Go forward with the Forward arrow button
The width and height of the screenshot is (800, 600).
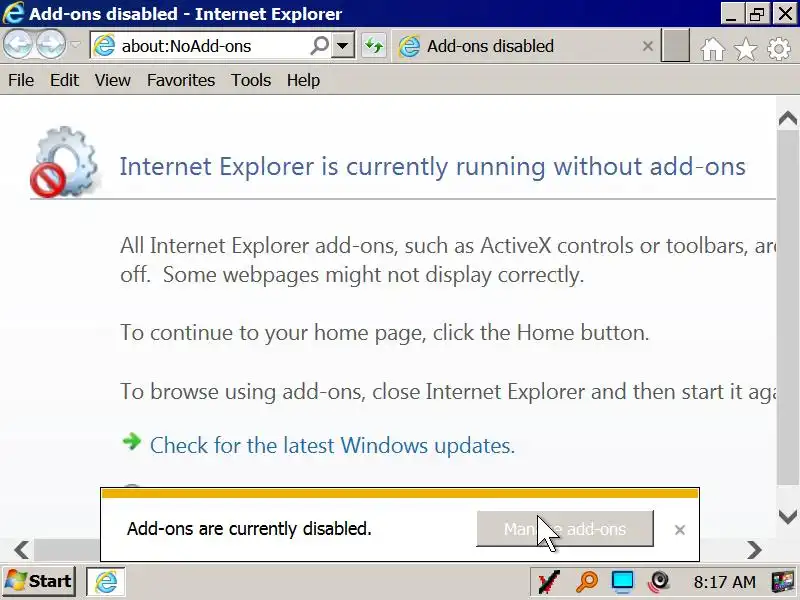51,45
